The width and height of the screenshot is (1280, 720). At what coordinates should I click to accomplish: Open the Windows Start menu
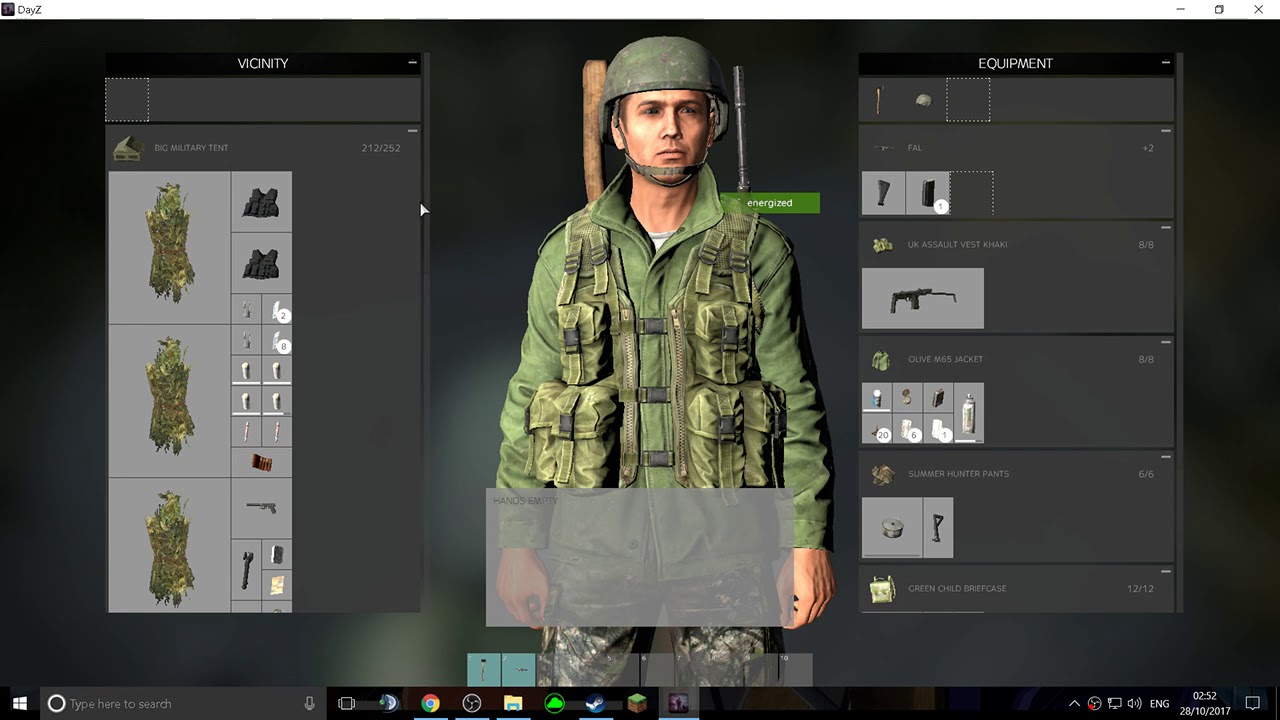[20, 703]
